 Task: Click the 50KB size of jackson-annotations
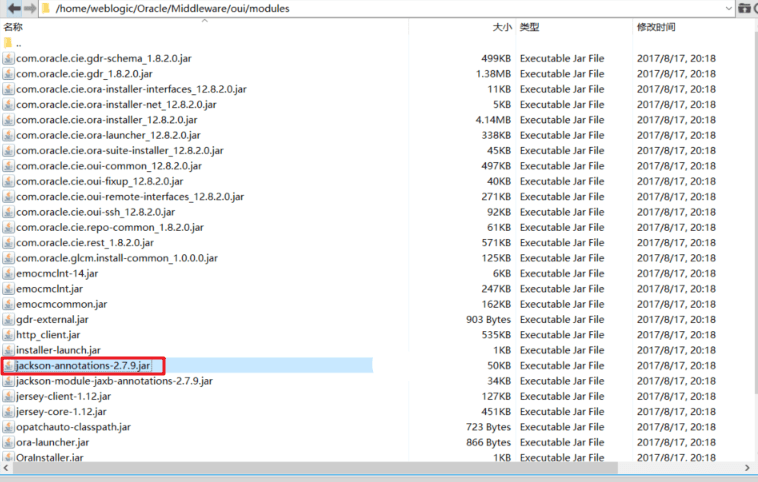(499, 365)
